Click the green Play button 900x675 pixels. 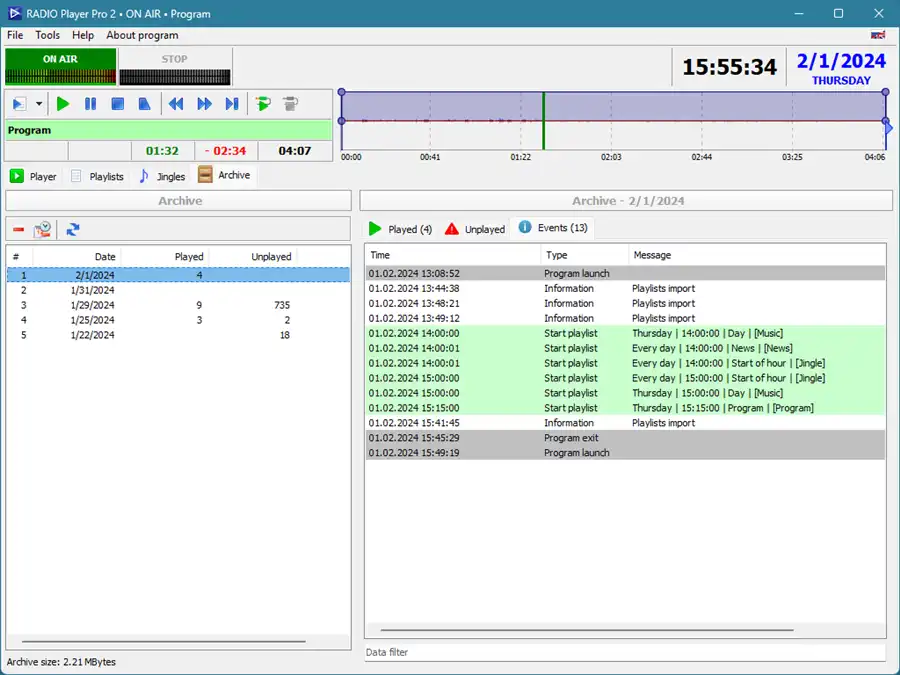[63, 104]
